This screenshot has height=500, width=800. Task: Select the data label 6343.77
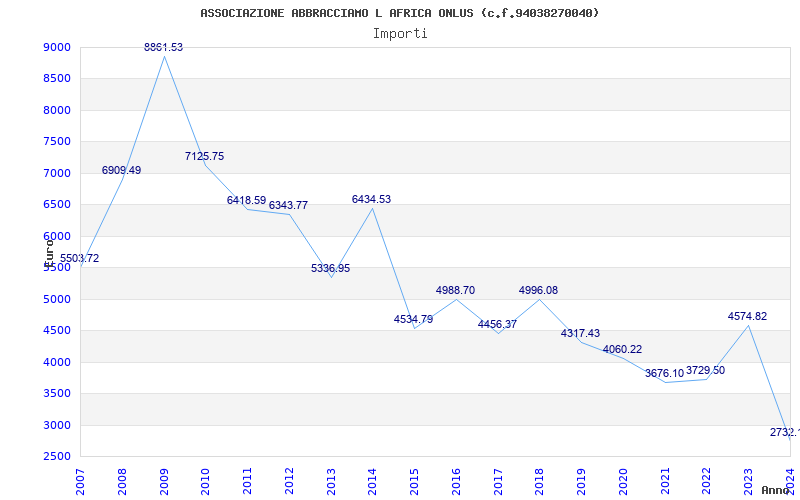click(x=288, y=206)
